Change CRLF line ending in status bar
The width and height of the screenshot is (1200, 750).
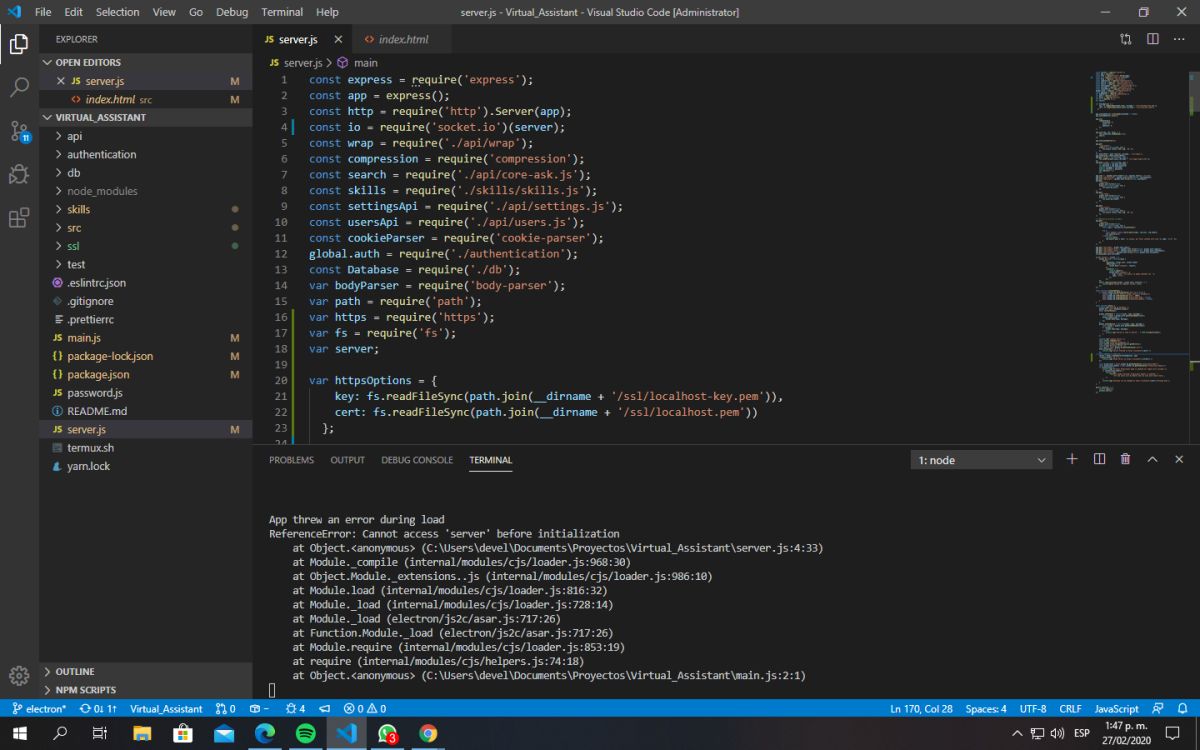[1070, 708]
